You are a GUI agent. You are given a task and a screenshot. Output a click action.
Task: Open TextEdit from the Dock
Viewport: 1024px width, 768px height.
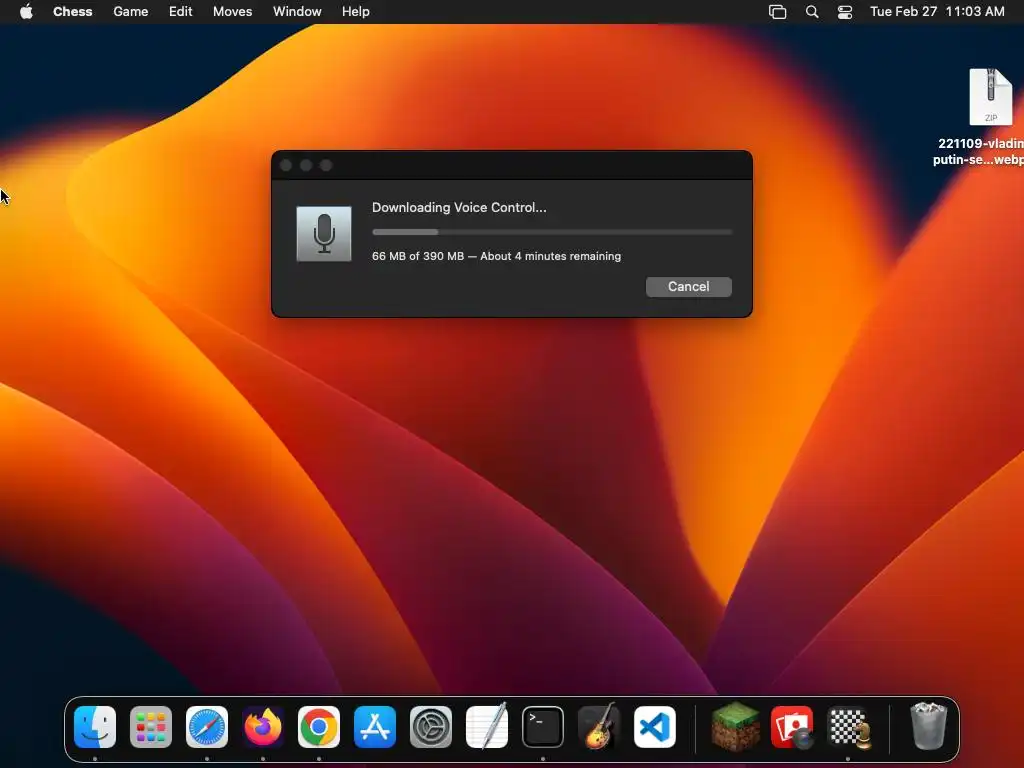click(x=487, y=727)
